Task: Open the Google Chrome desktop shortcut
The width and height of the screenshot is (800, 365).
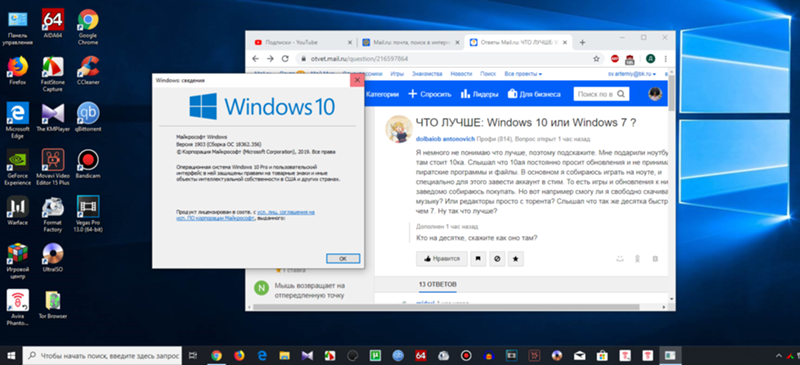Action: 88,27
